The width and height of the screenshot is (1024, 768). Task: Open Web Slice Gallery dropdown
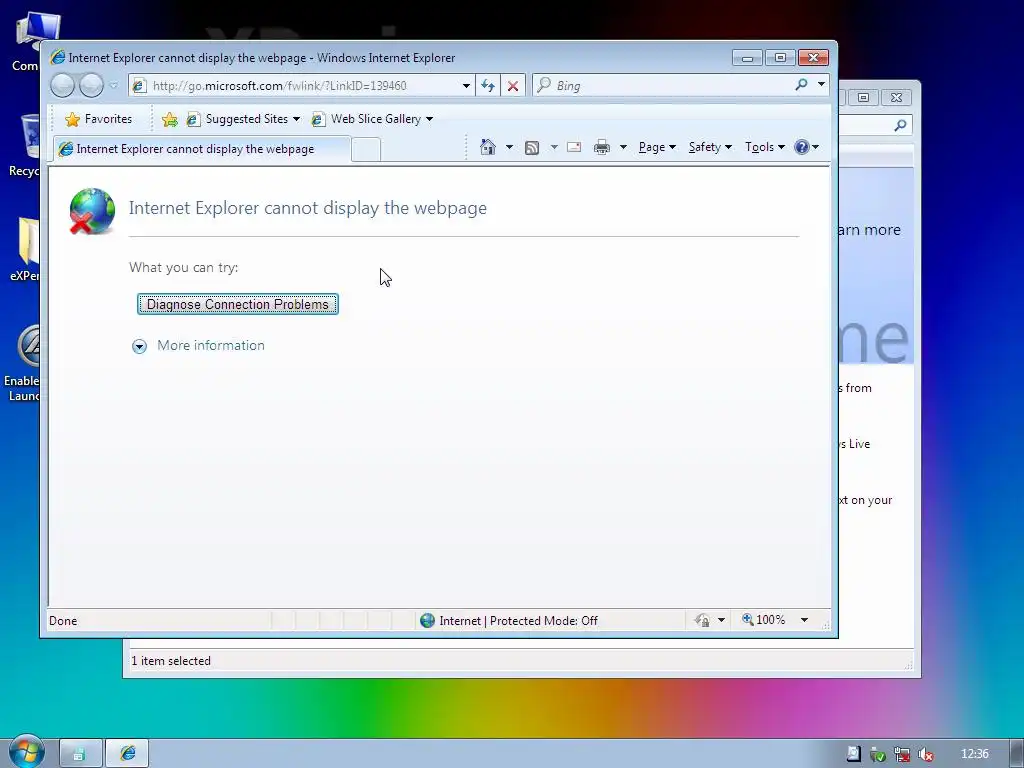pyautogui.click(x=429, y=119)
